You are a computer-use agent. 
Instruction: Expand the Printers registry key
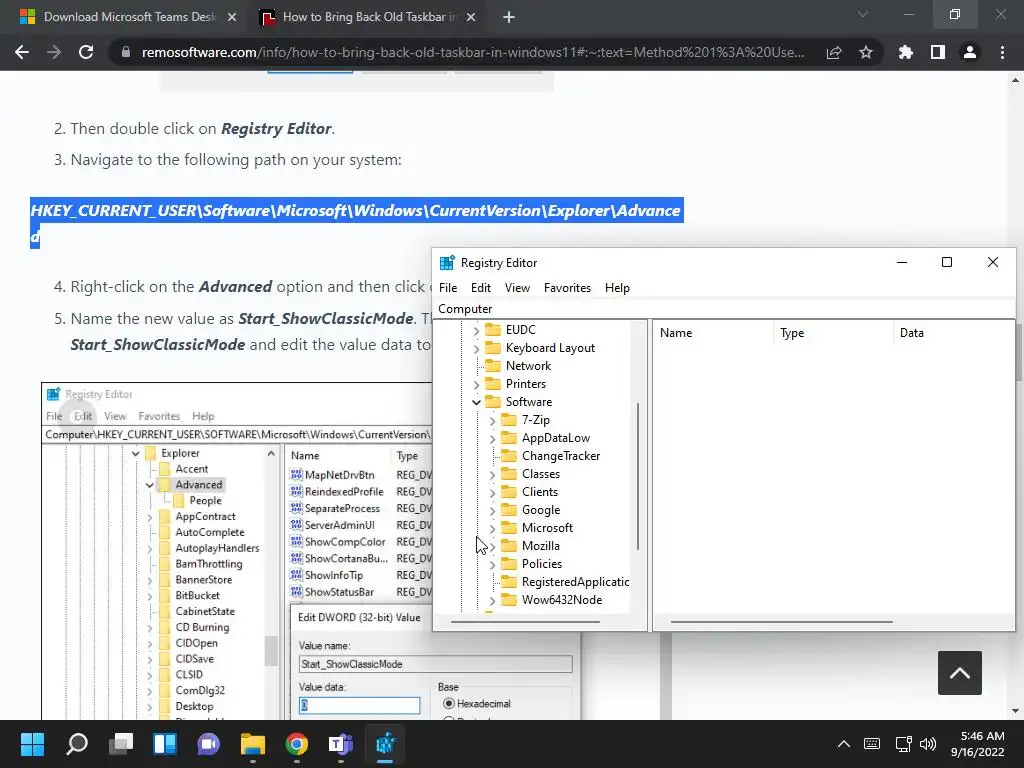(476, 385)
